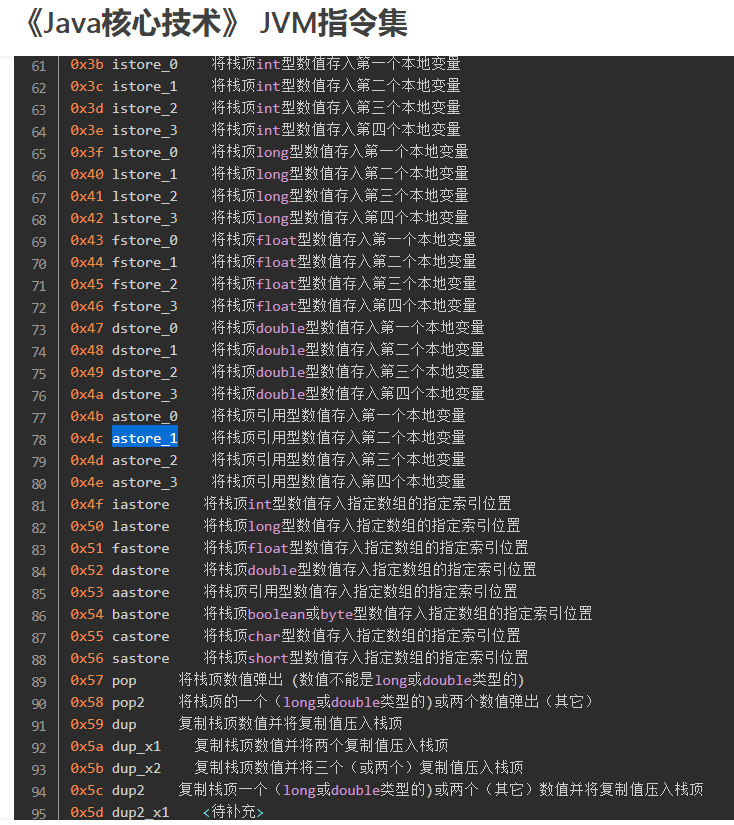Select the dup_x1 instruction text
The height and width of the screenshot is (825, 734).
coord(136,747)
